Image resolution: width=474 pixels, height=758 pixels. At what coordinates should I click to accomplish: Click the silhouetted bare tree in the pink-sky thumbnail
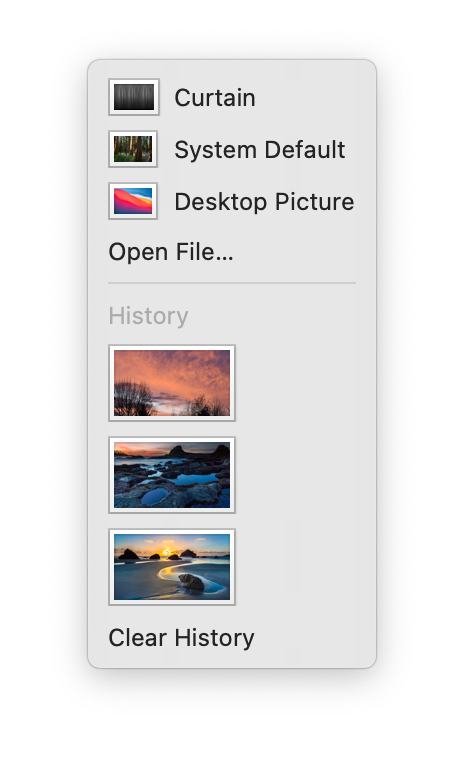pos(133,399)
